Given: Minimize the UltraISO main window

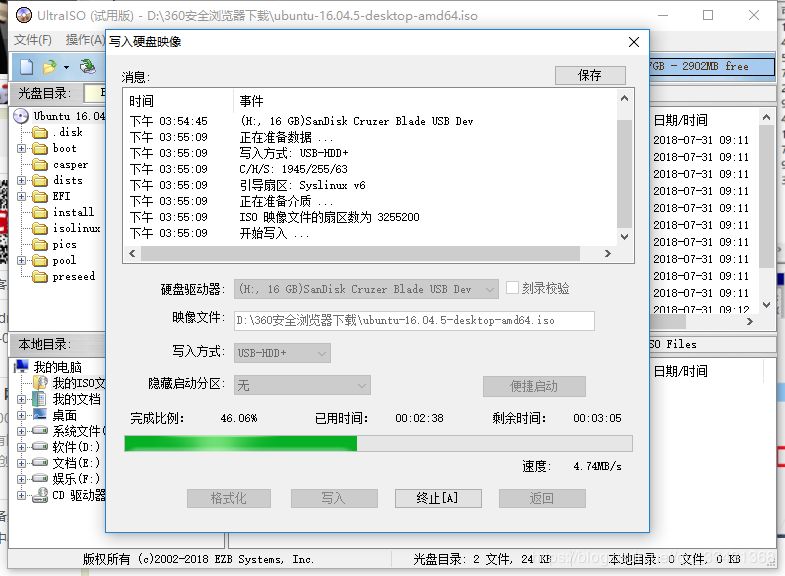Looking at the screenshot, I should [x=663, y=15].
